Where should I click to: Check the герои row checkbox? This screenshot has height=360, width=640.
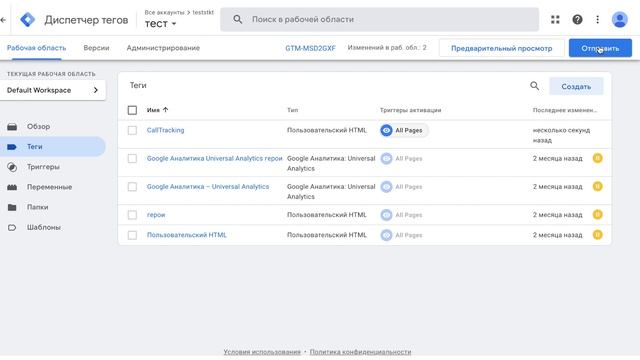(132, 215)
